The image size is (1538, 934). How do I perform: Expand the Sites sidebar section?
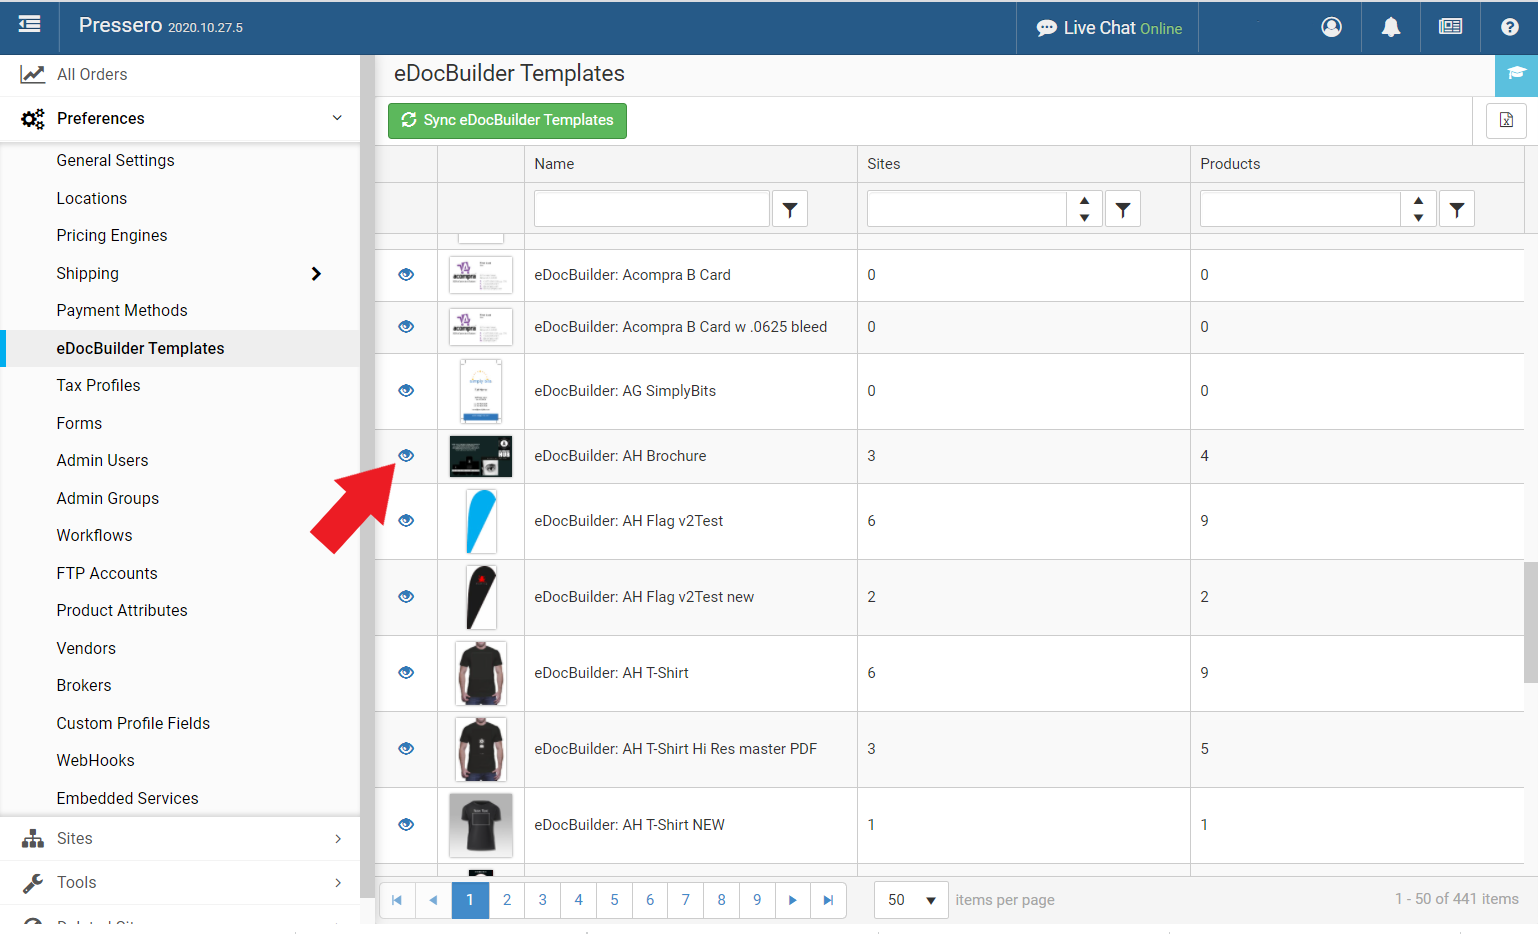180,838
